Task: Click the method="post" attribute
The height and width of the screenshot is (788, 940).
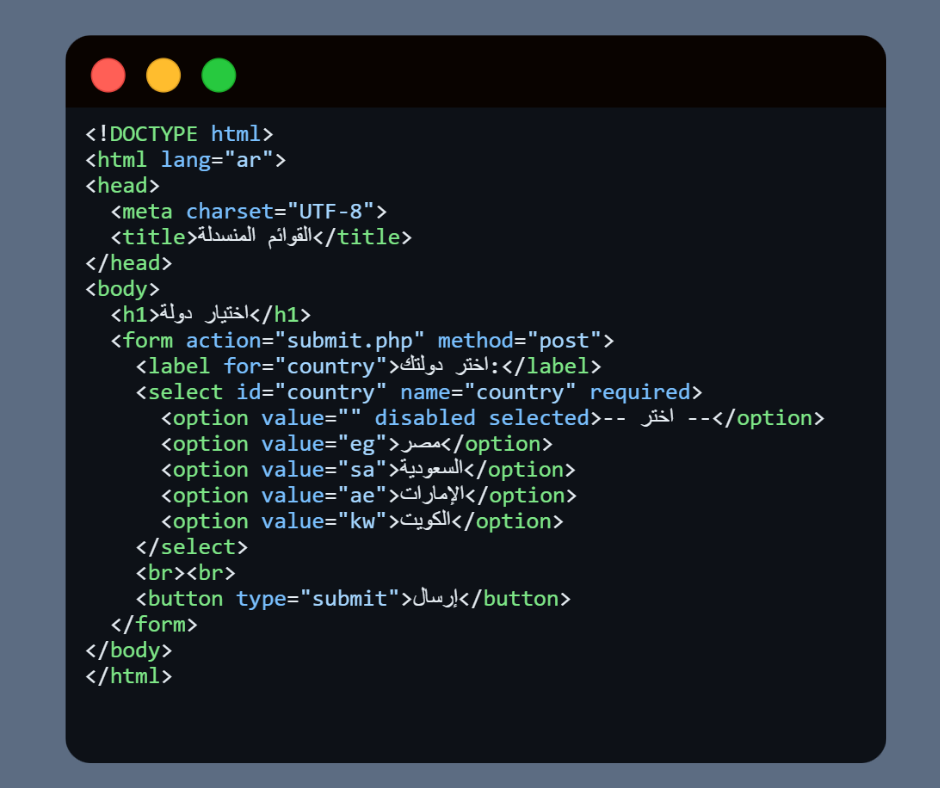Action: 520,341
